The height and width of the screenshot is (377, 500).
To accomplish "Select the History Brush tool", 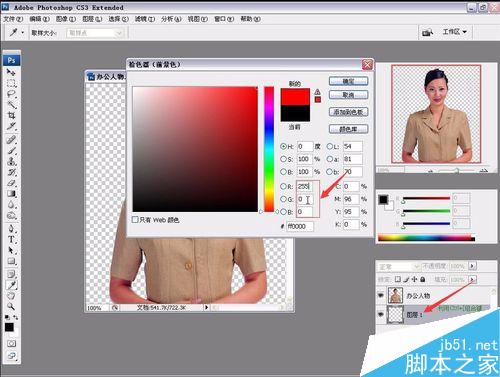I will (x=11, y=172).
